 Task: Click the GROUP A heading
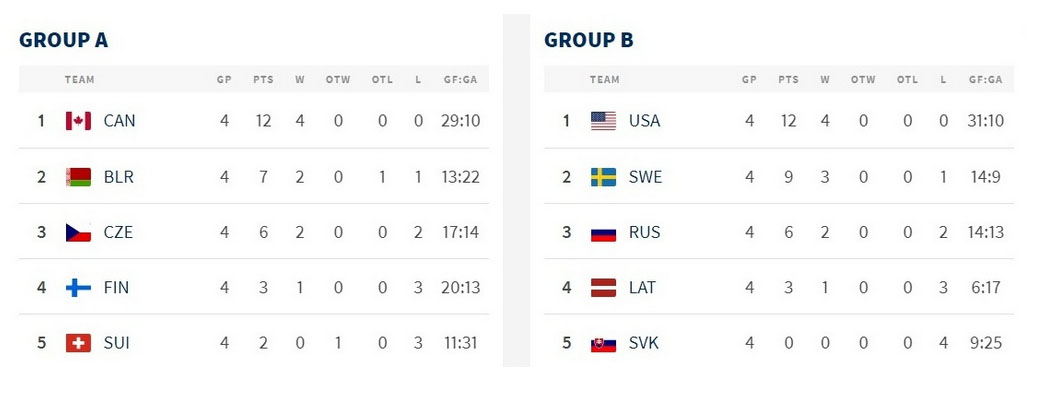coord(63,40)
